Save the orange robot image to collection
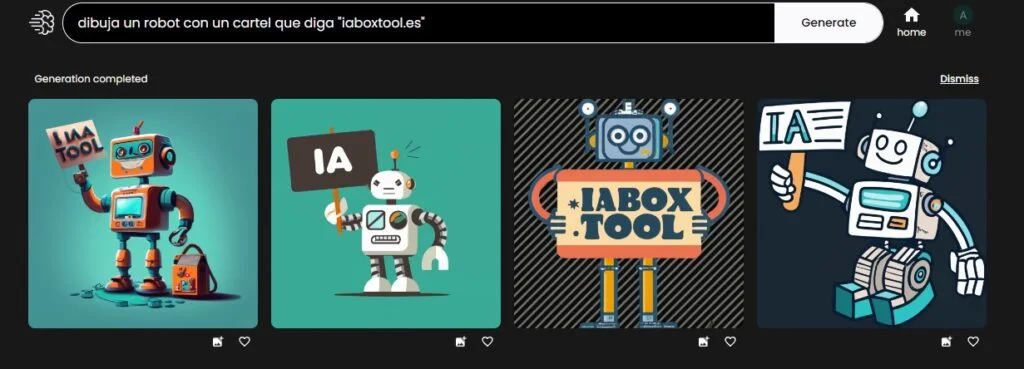The image size is (1024, 369). click(217, 342)
